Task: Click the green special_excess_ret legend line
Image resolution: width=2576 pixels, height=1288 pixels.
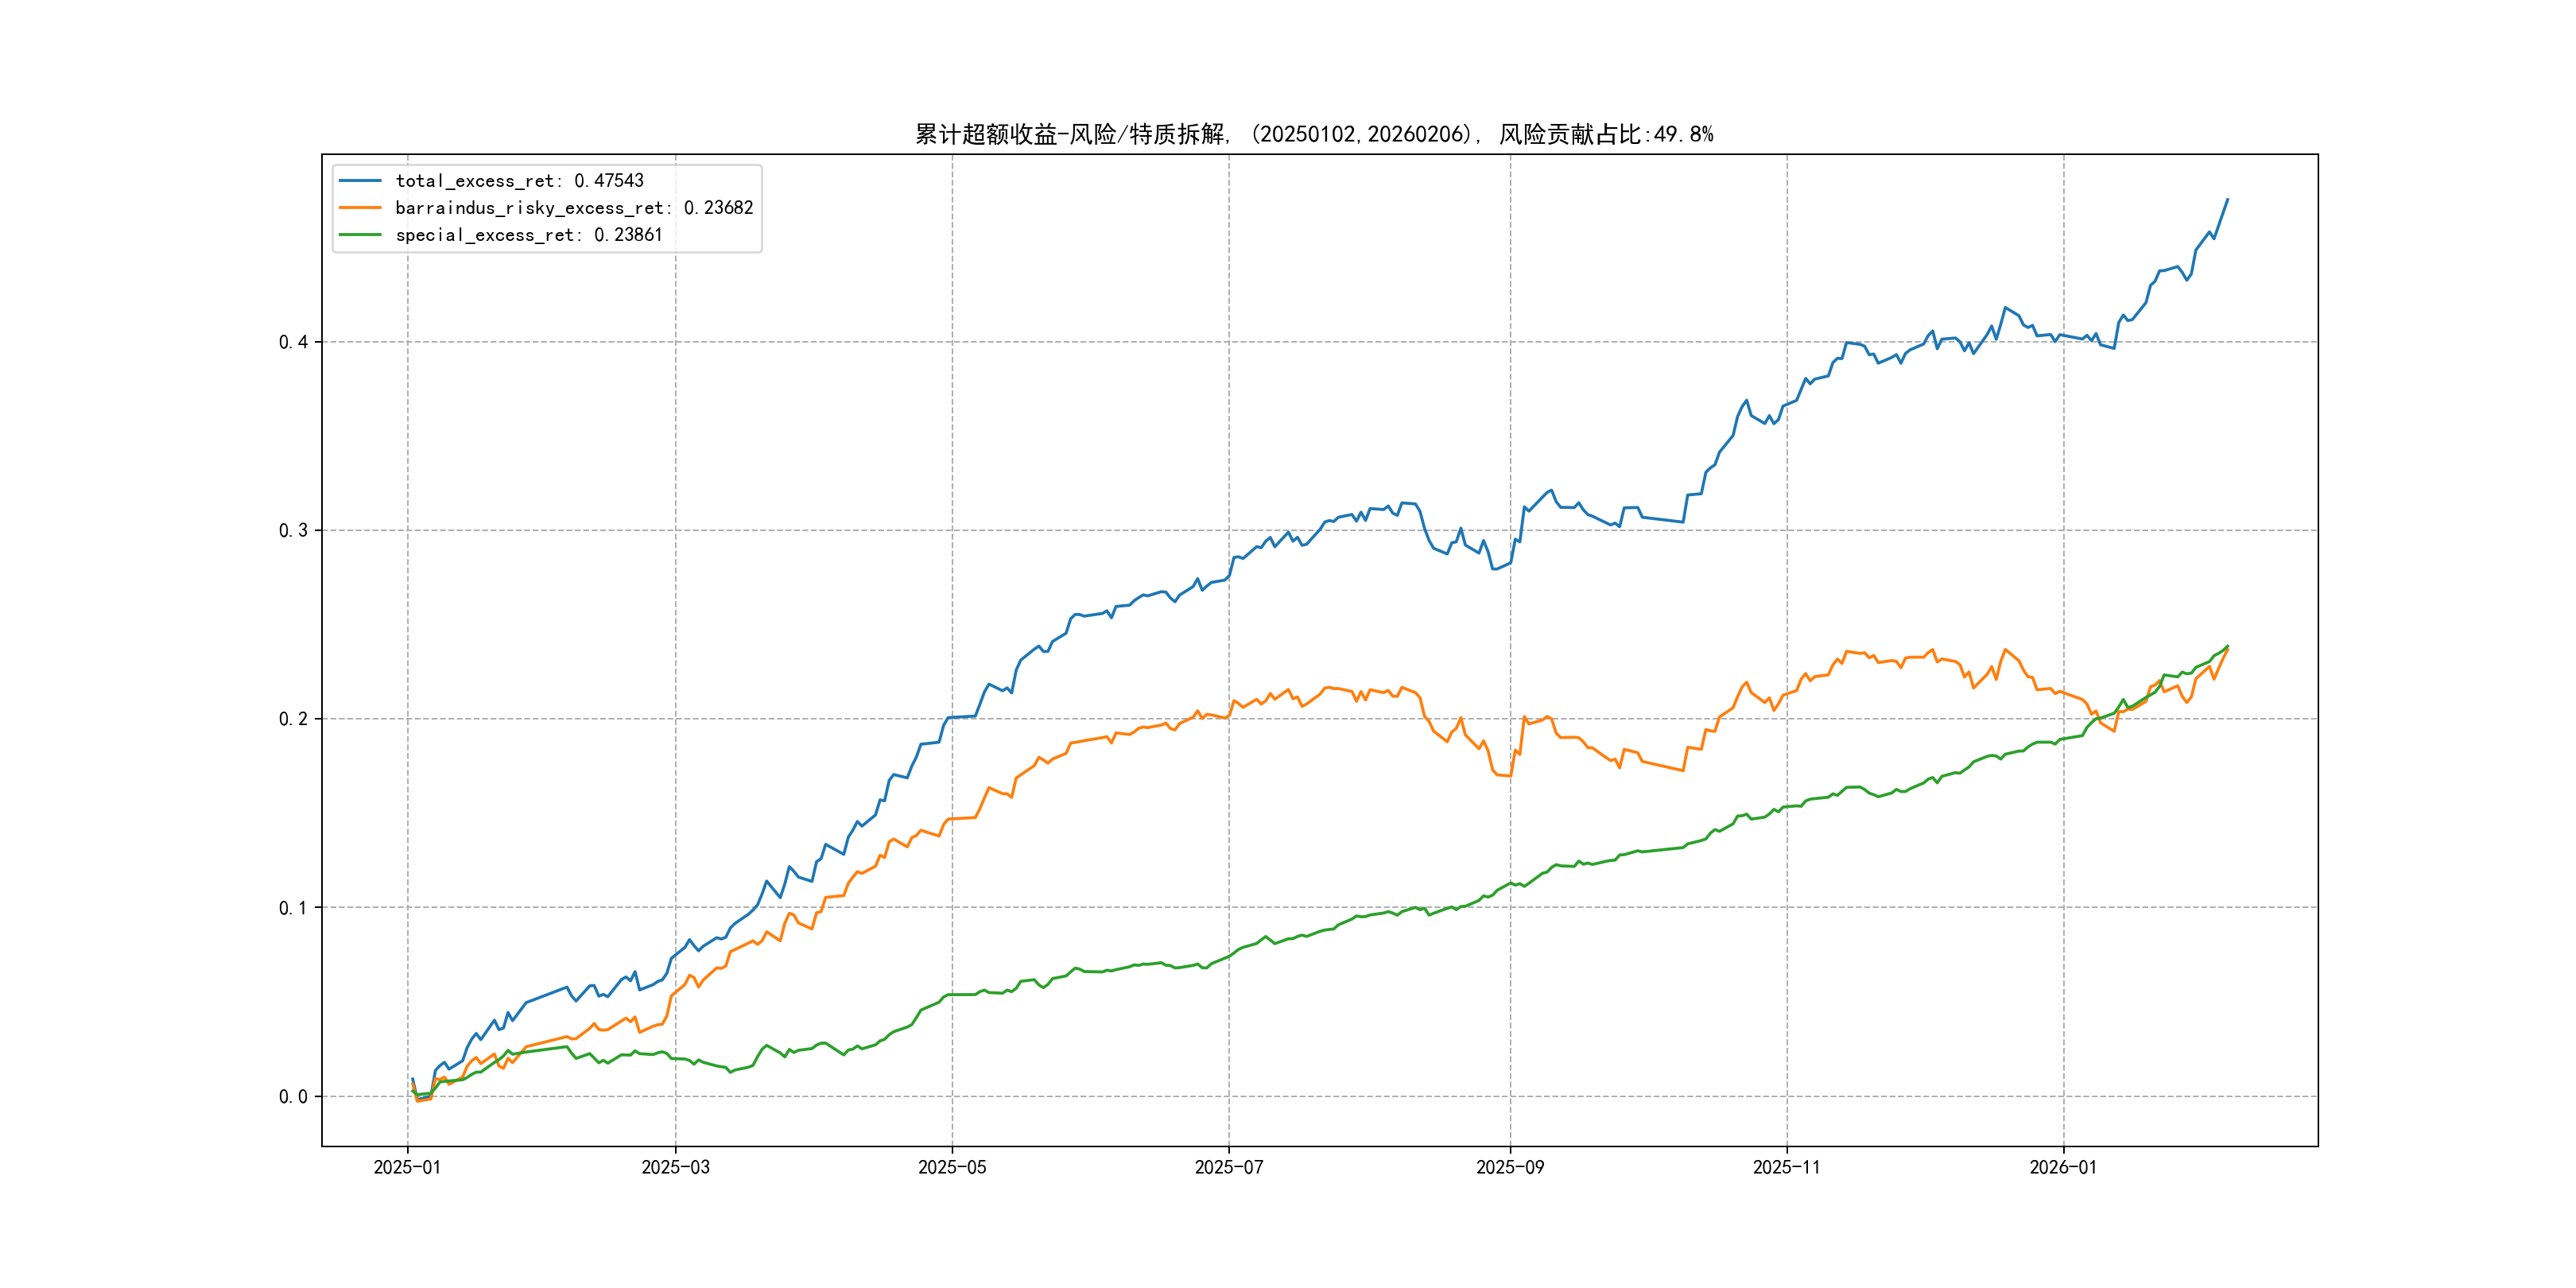Action: 360,235
